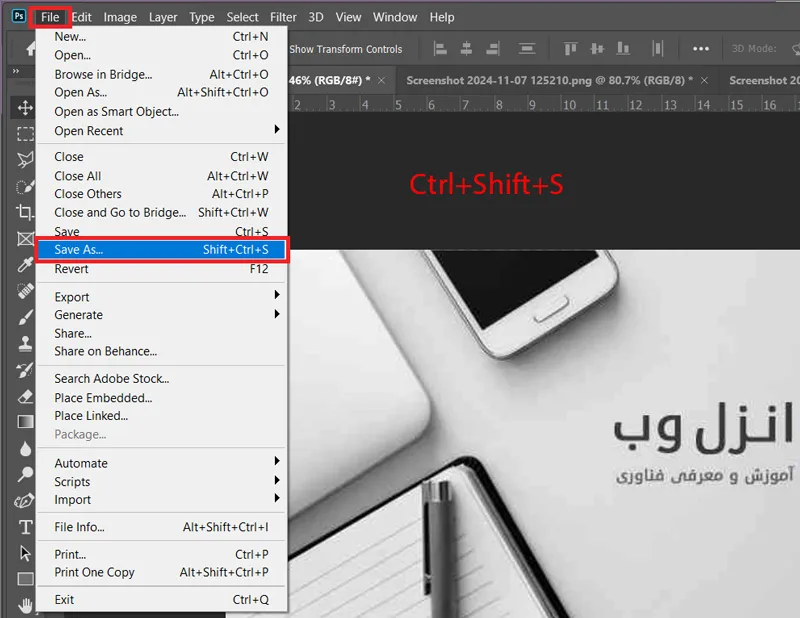The width and height of the screenshot is (800, 618).
Task: Click Align vertical centers icon
Action: pos(597,49)
